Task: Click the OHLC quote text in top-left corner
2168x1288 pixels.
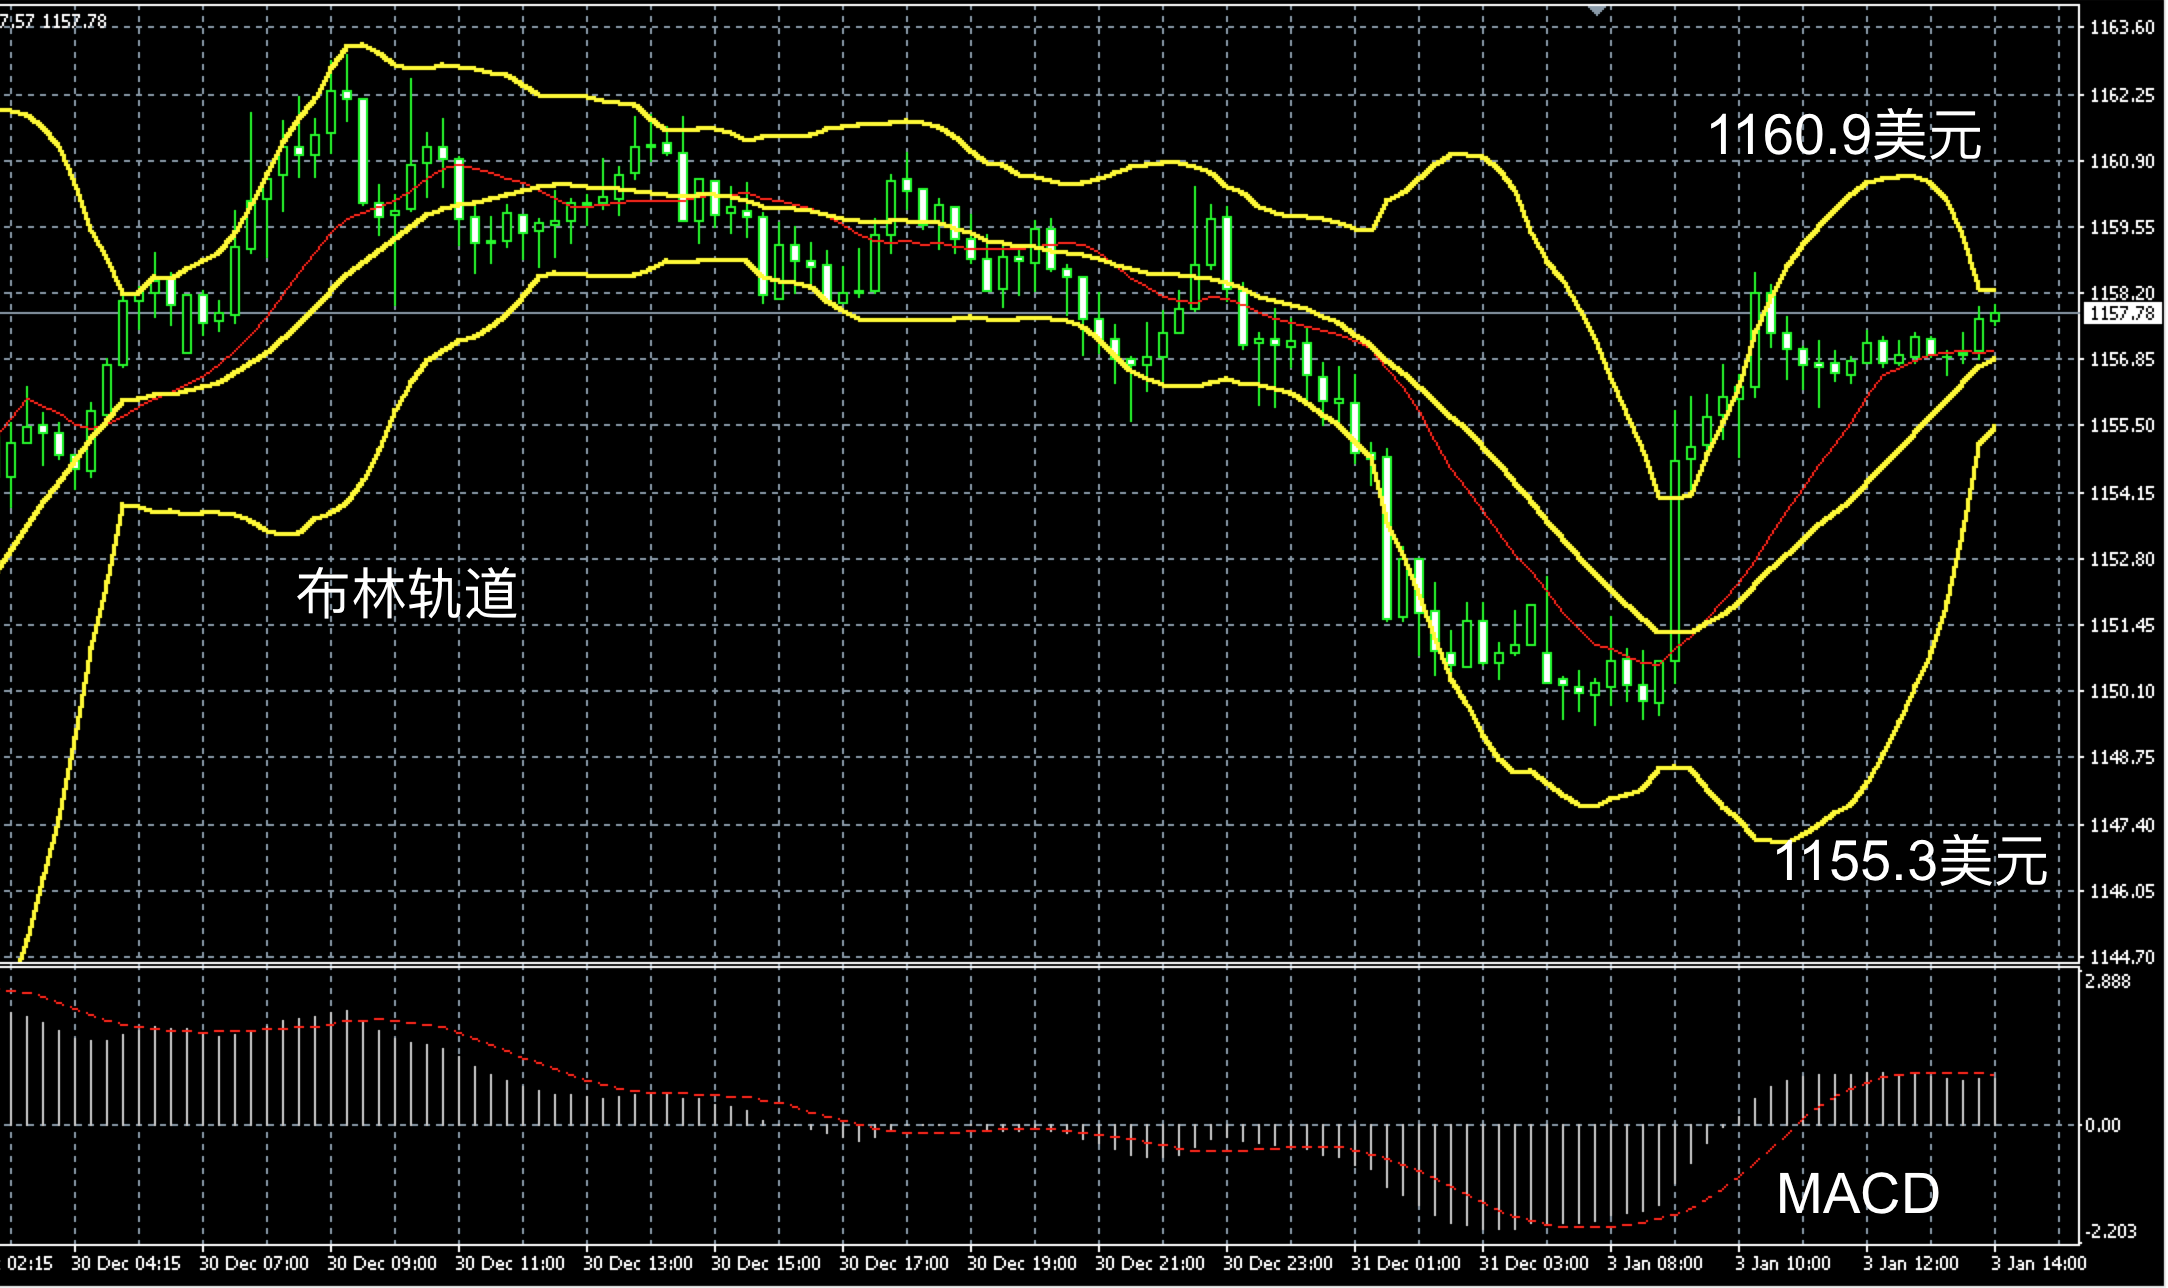Action: [x=53, y=21]
